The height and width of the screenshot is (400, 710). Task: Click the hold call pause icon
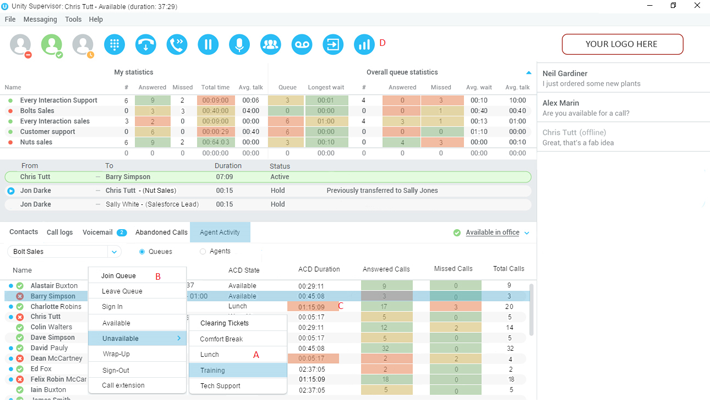coord(208,44)
